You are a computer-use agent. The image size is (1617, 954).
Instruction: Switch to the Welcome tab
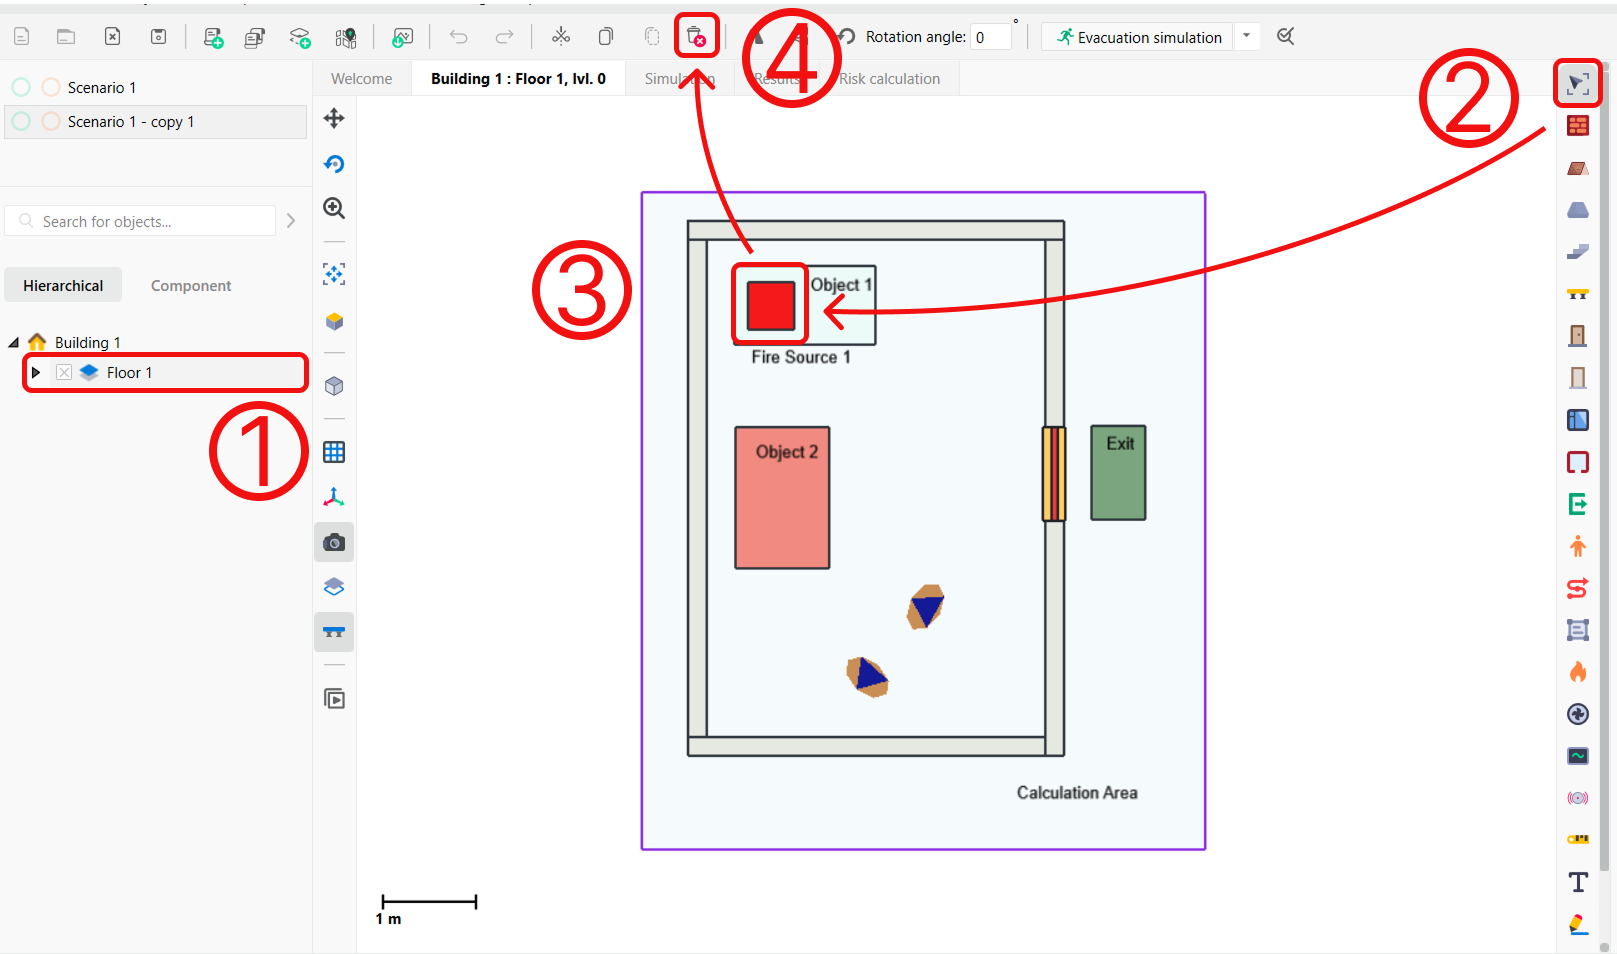361,79
